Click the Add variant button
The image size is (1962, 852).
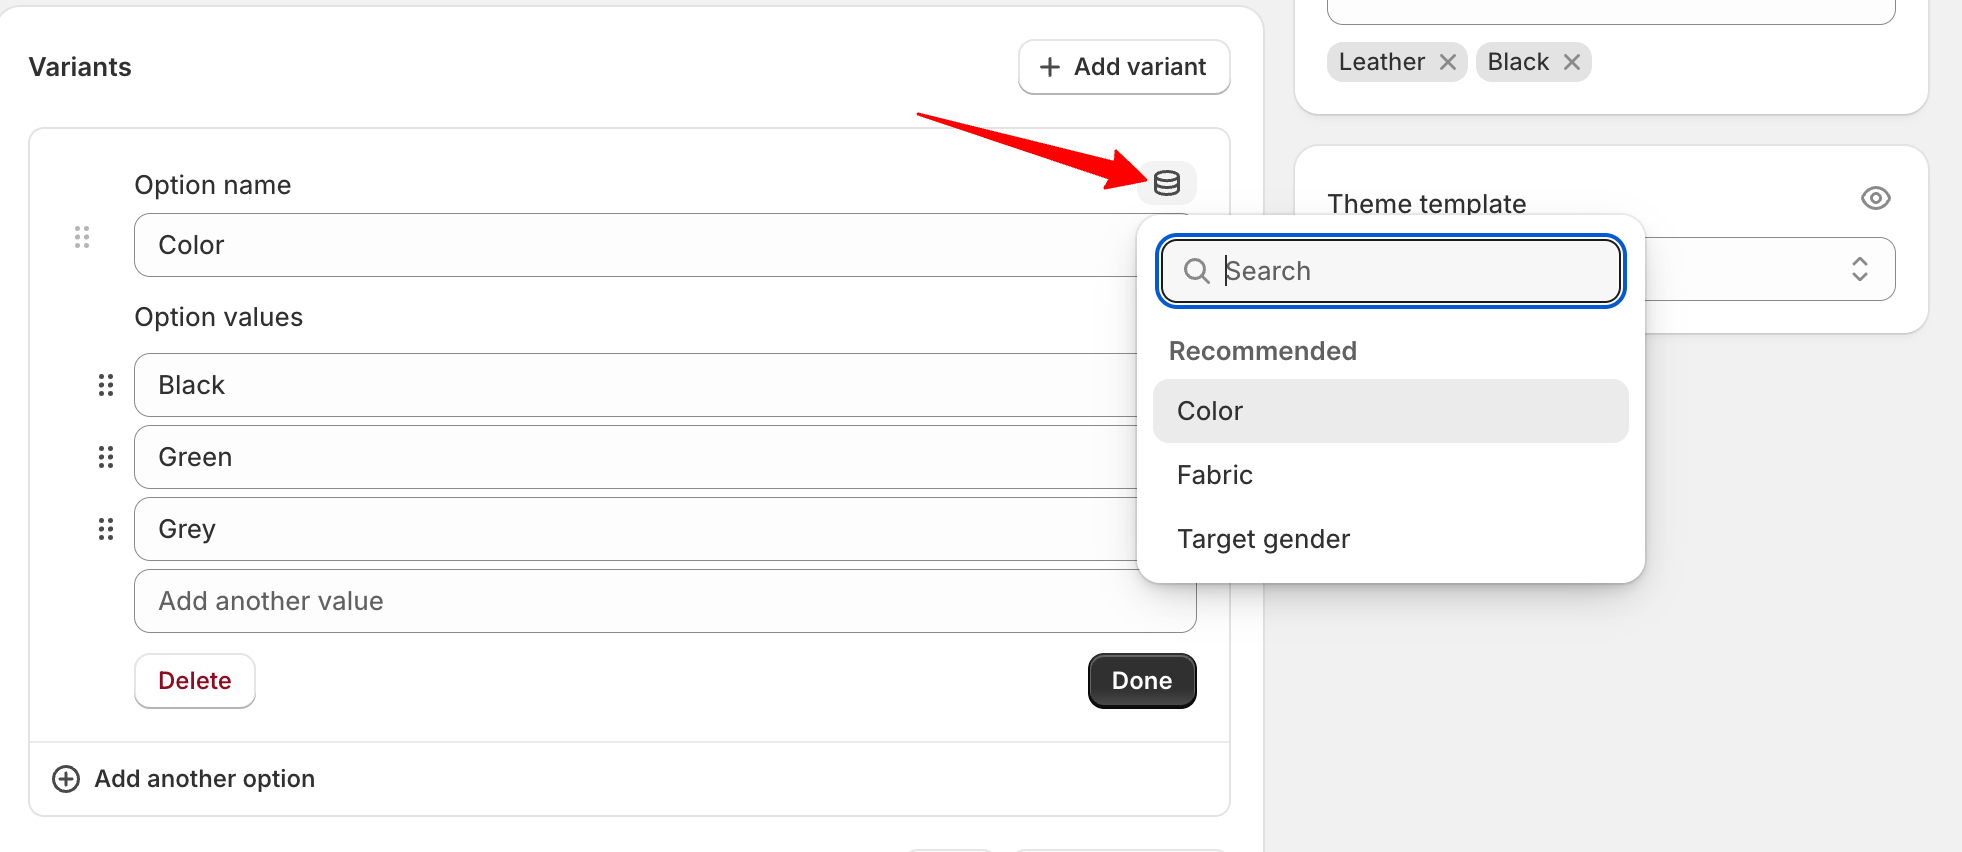point(1124,67)
